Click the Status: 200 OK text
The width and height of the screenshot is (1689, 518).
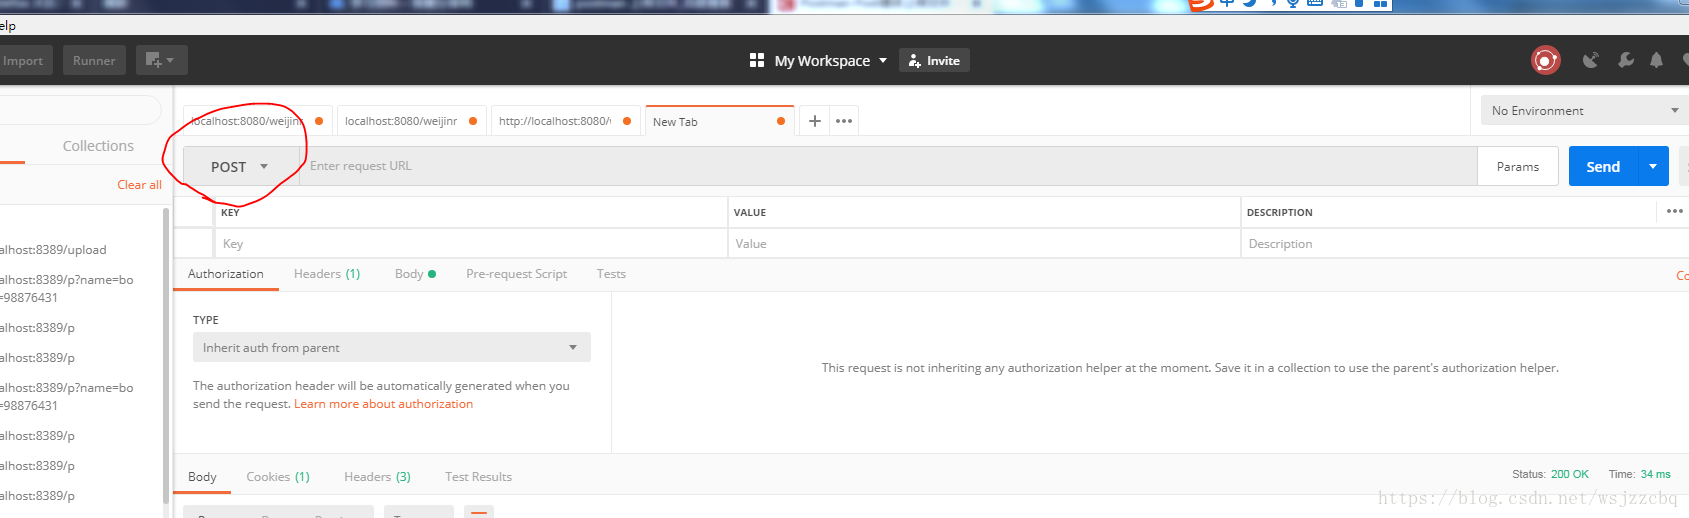(1550, 474)
